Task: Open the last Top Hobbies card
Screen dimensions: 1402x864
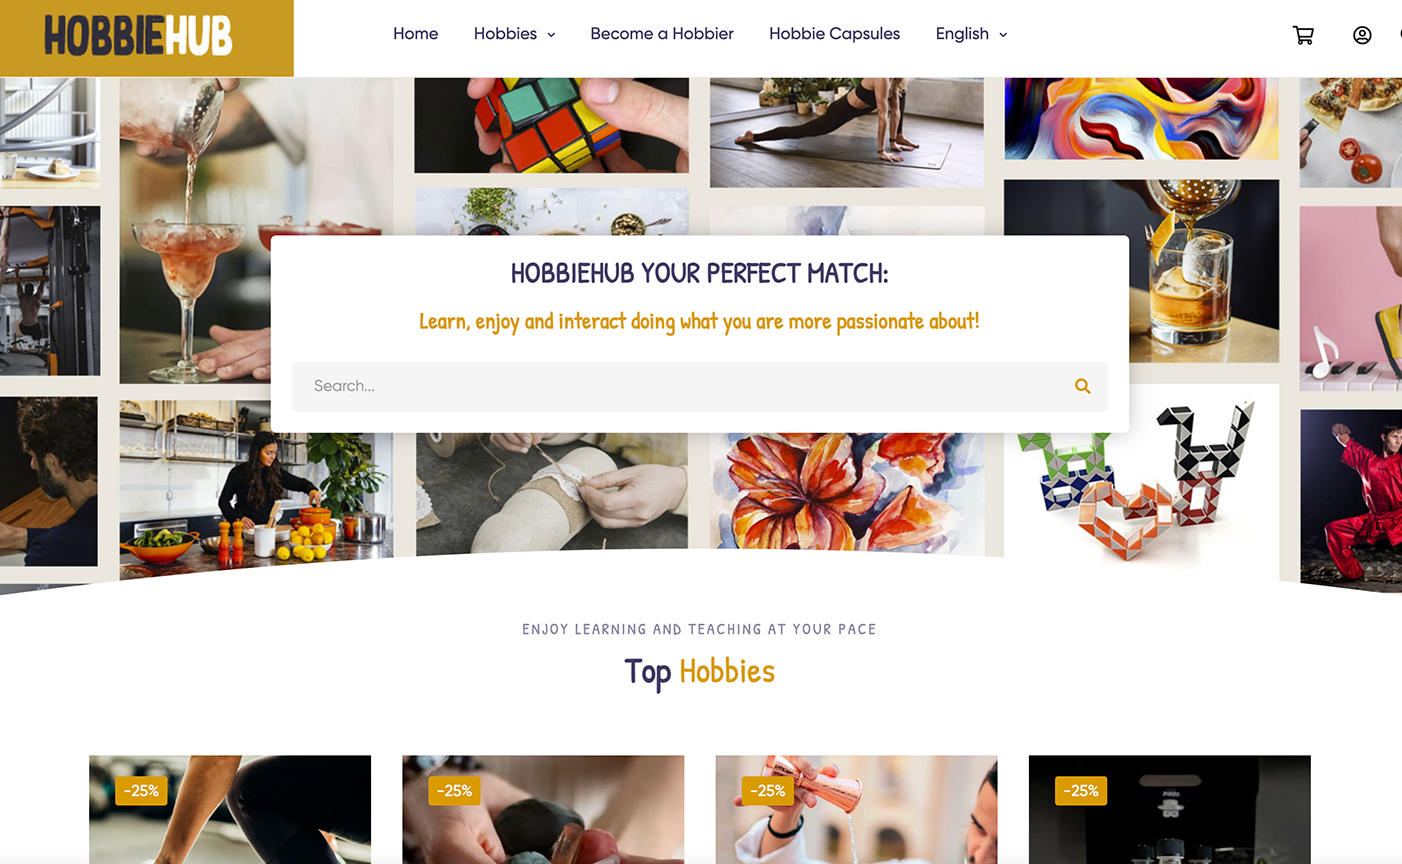Action: 1169,809
